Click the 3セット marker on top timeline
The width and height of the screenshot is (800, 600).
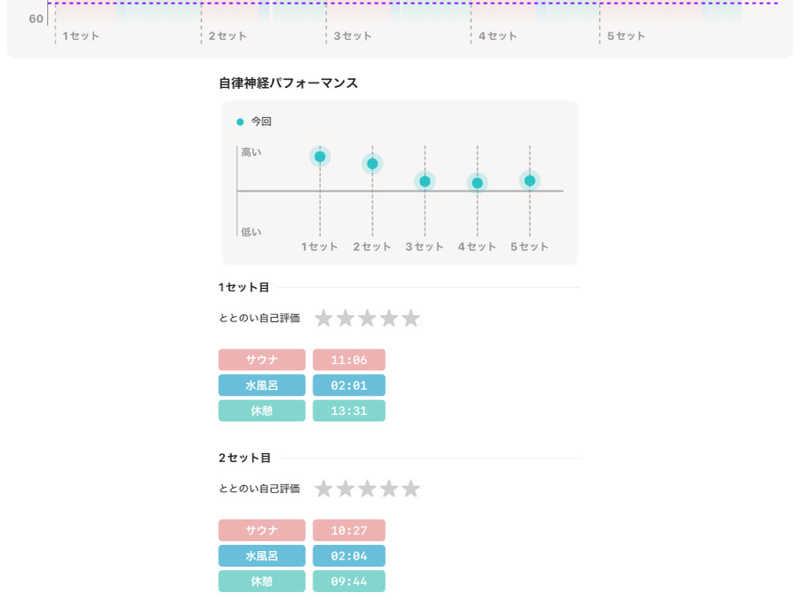coord(352,36)
